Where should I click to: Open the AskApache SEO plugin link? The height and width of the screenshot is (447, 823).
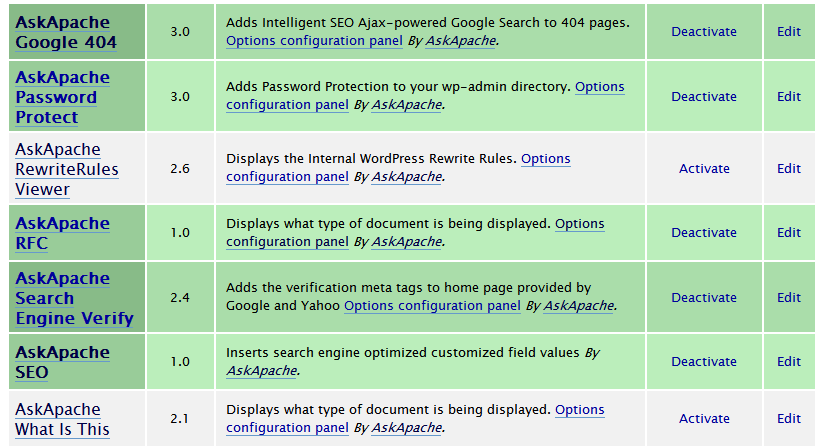click(x=62, y=362)
